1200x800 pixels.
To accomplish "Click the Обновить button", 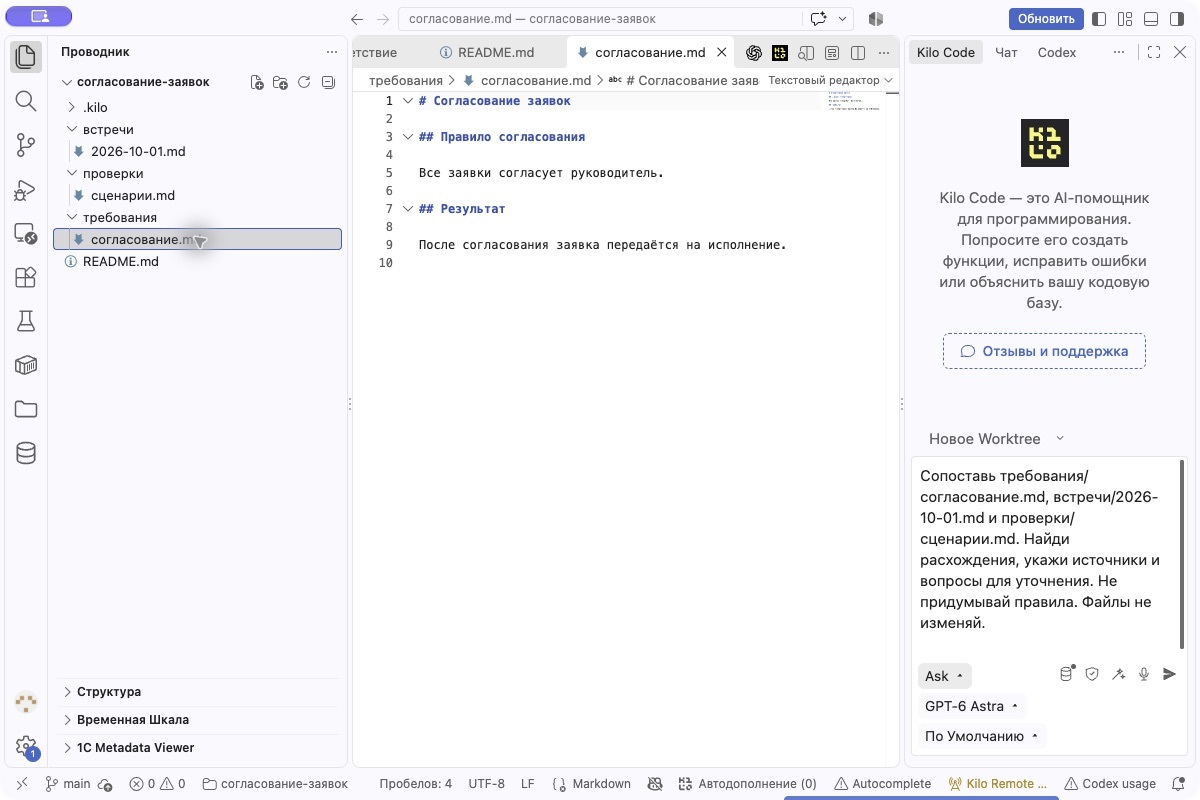I will click(1046, 19).
